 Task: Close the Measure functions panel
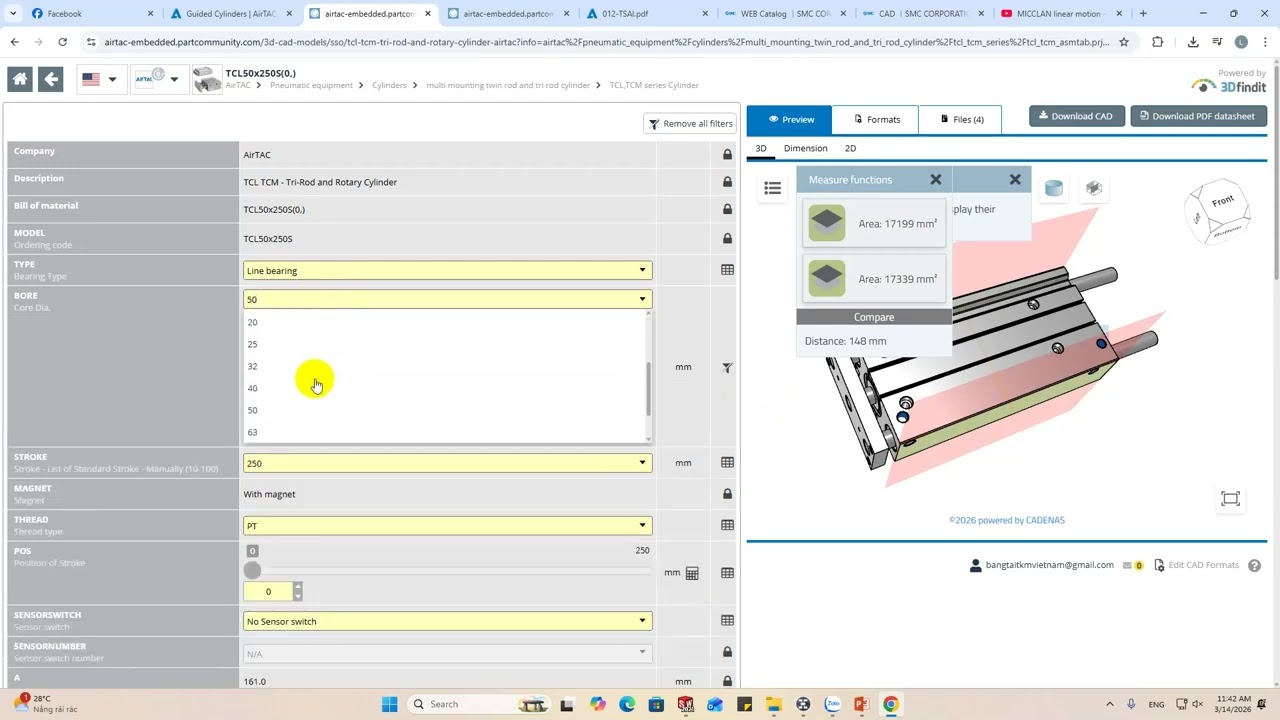(x=936, y=180)
